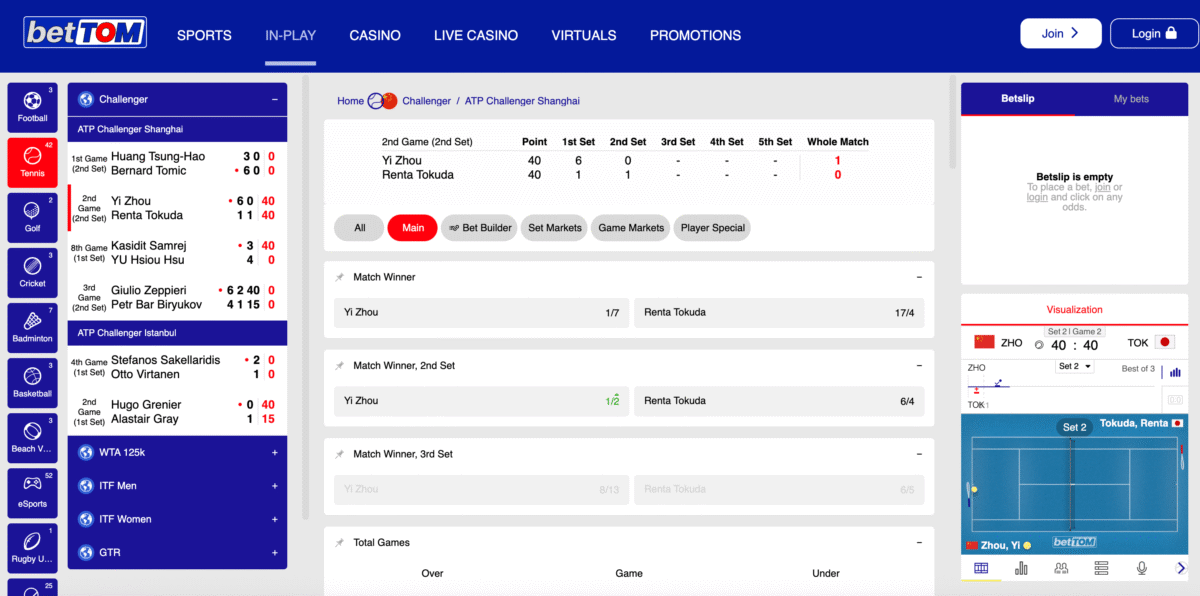The width and height of the screenshot is (1200, 596).
Task: Open the LIVE CASINO section
Action: 476,35
